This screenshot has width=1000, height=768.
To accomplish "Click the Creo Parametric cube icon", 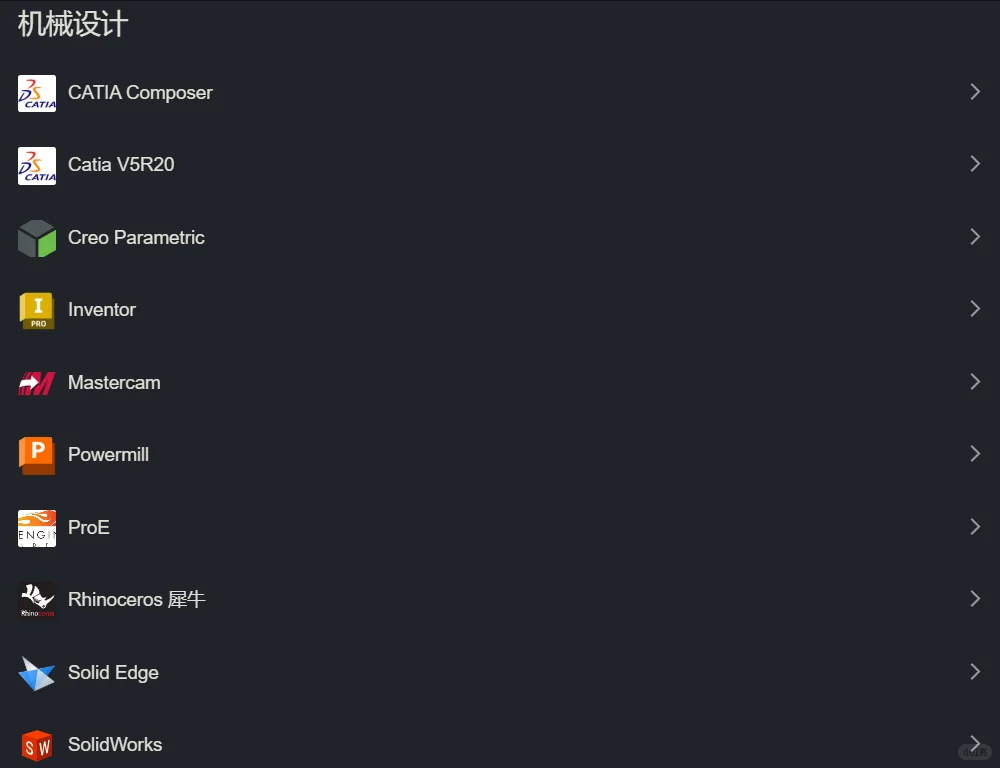I will [37, 238].
